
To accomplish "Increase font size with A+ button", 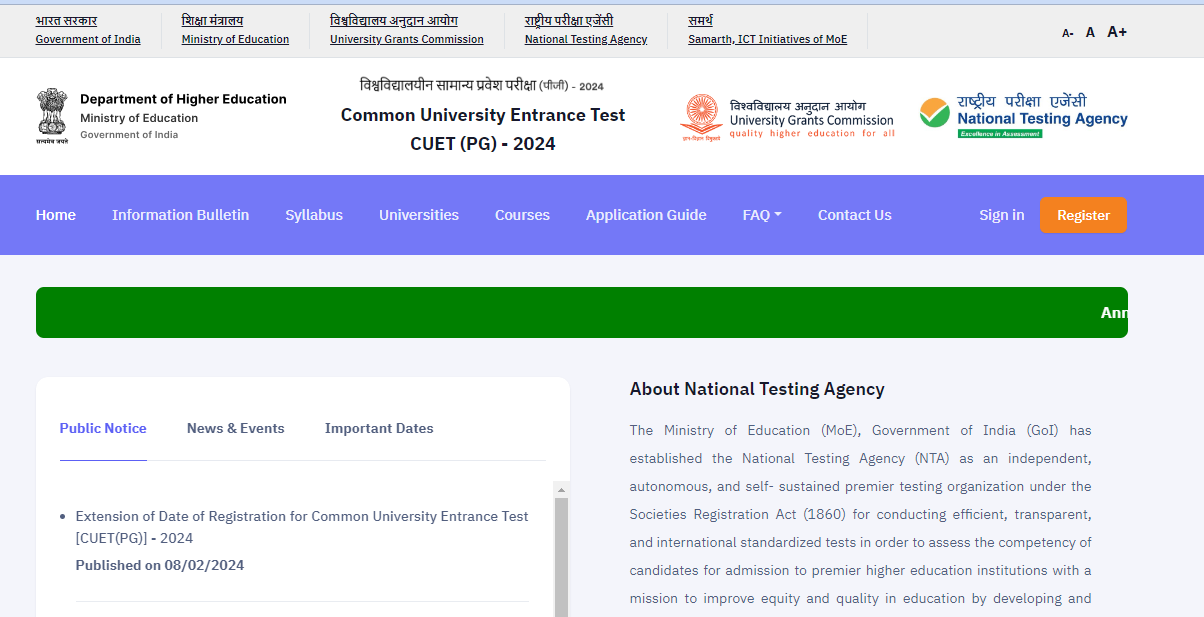I will point(1117,32).
